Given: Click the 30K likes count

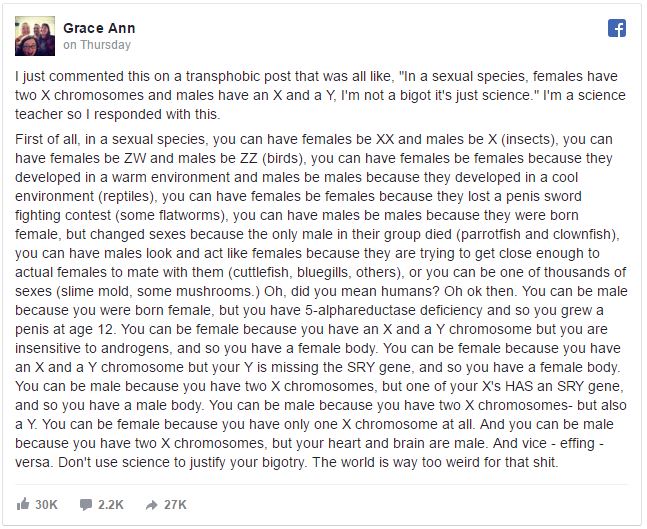Looking at the screenshot, I should click(46, 504).
